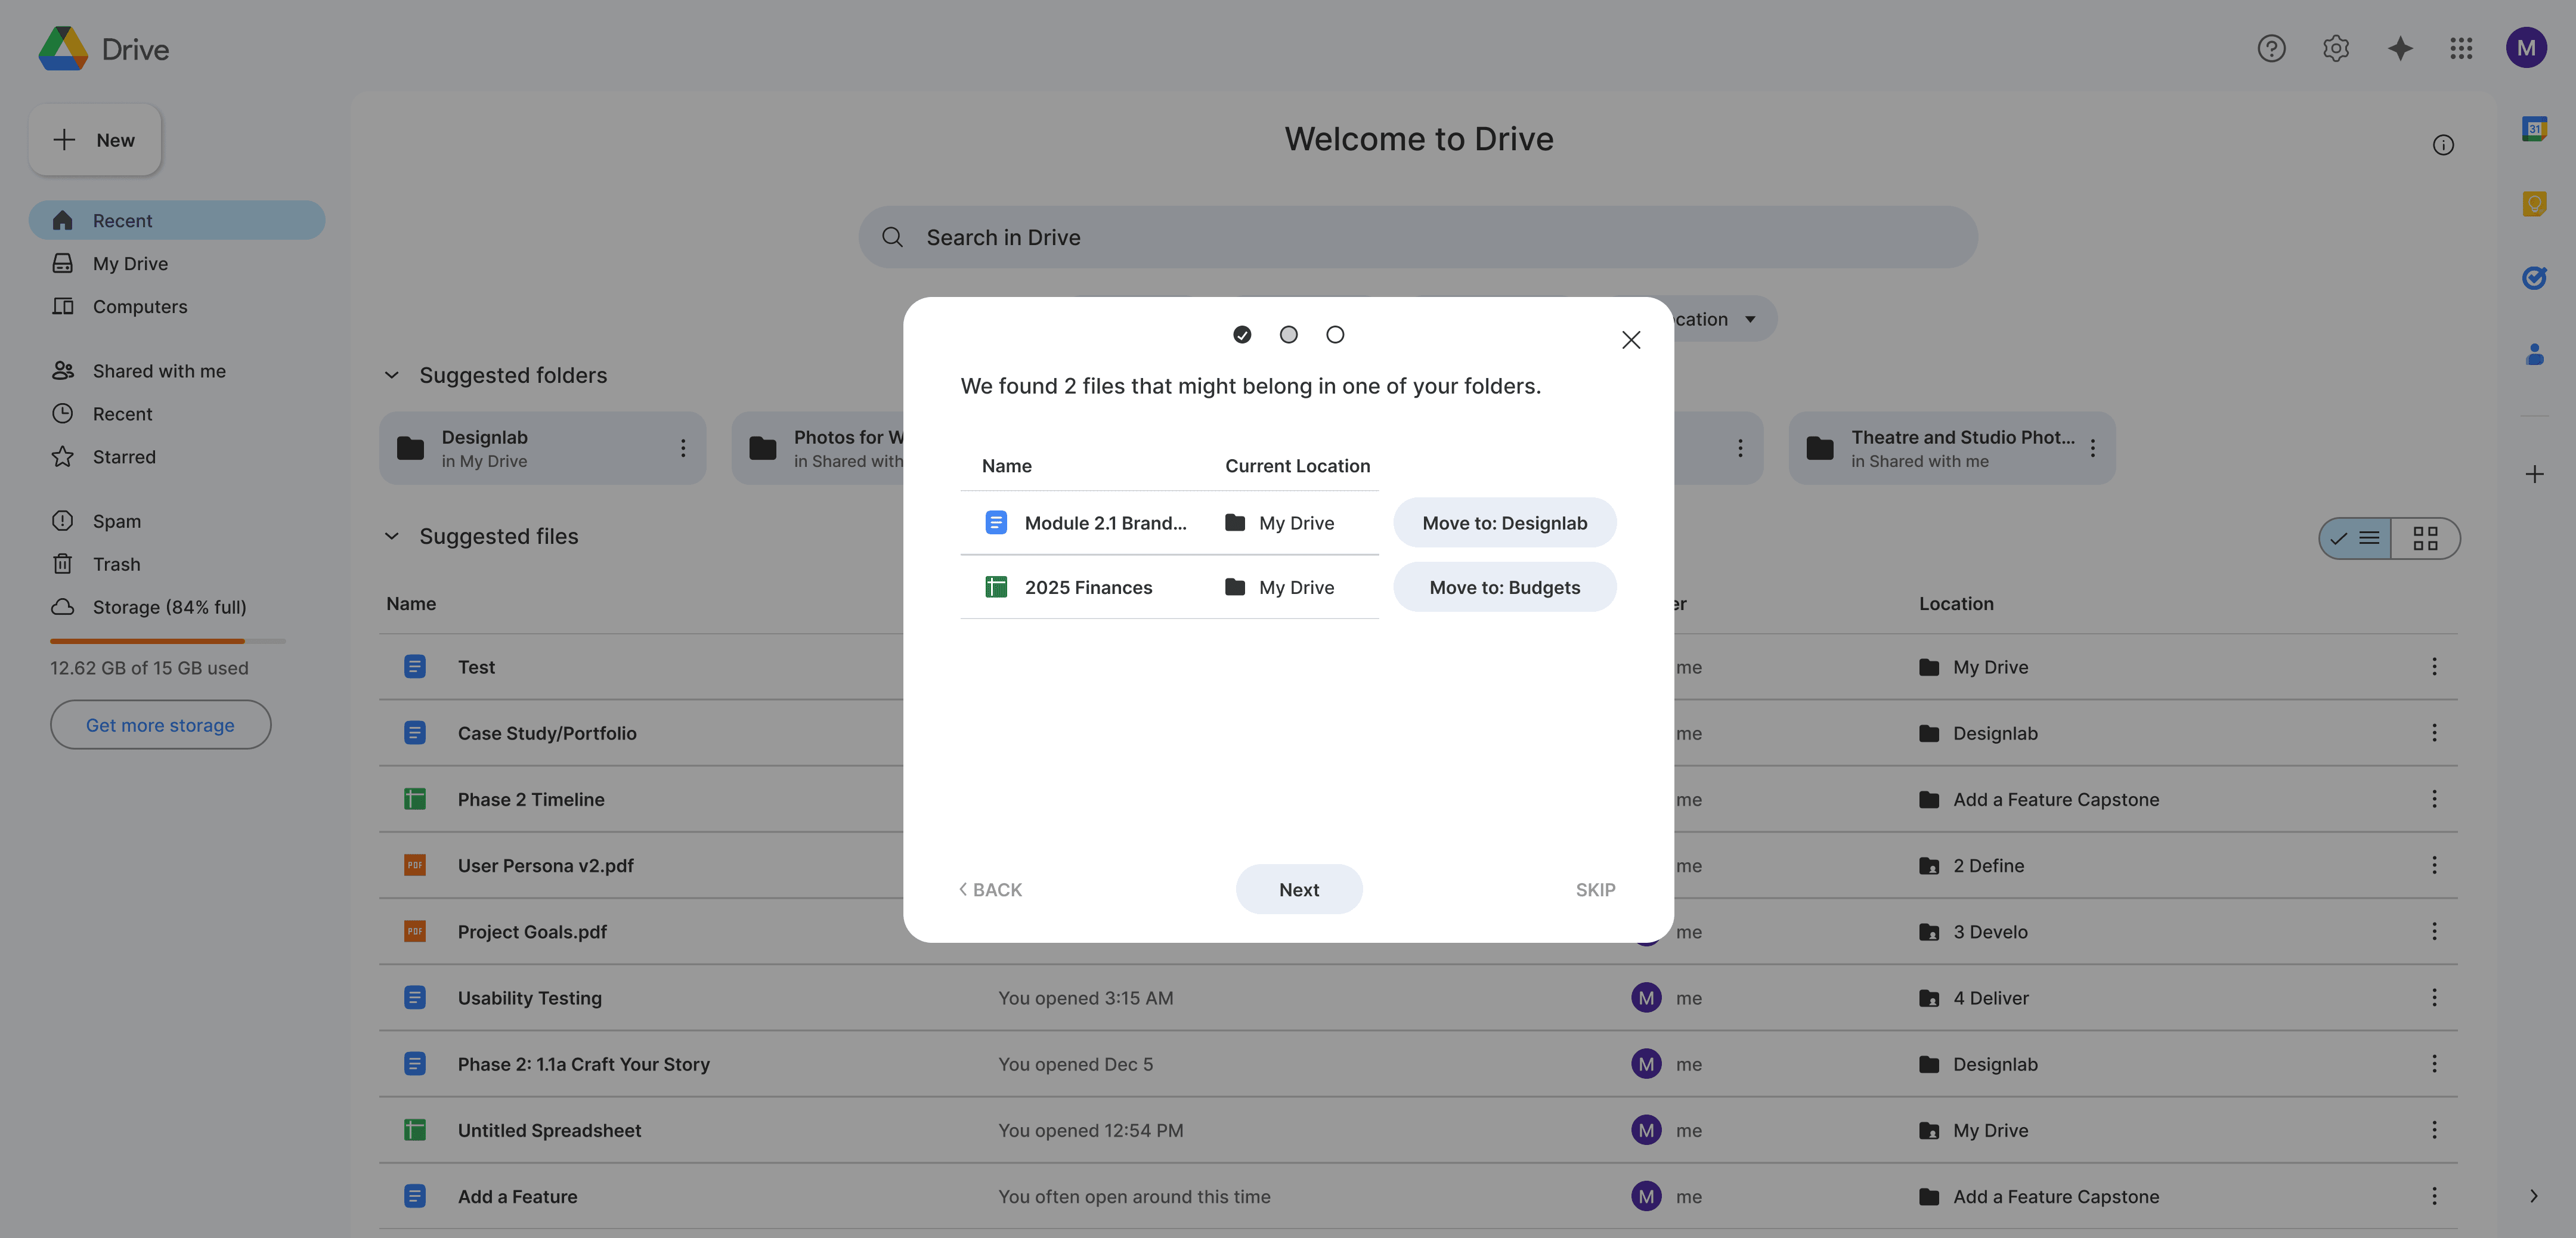Collapse the Suggested files section
2576x1238 pixels.
pos(392,536)
